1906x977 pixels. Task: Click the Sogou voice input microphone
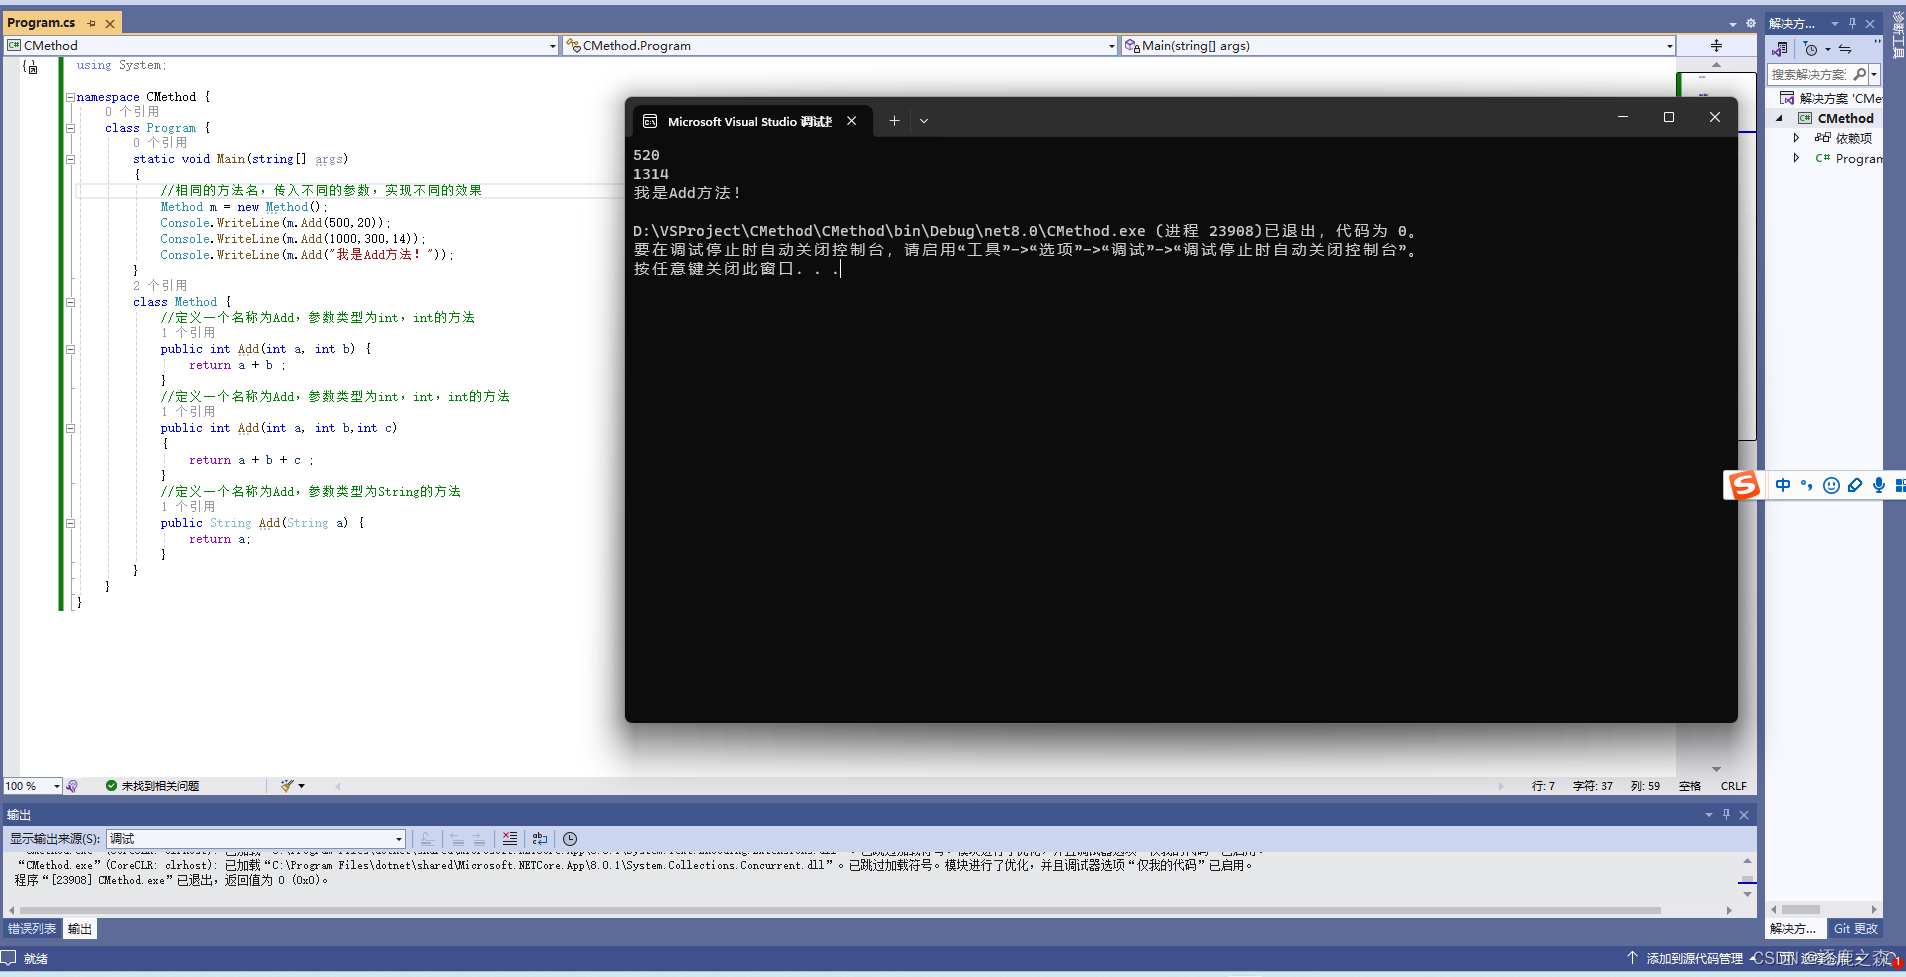[1879, 485]
